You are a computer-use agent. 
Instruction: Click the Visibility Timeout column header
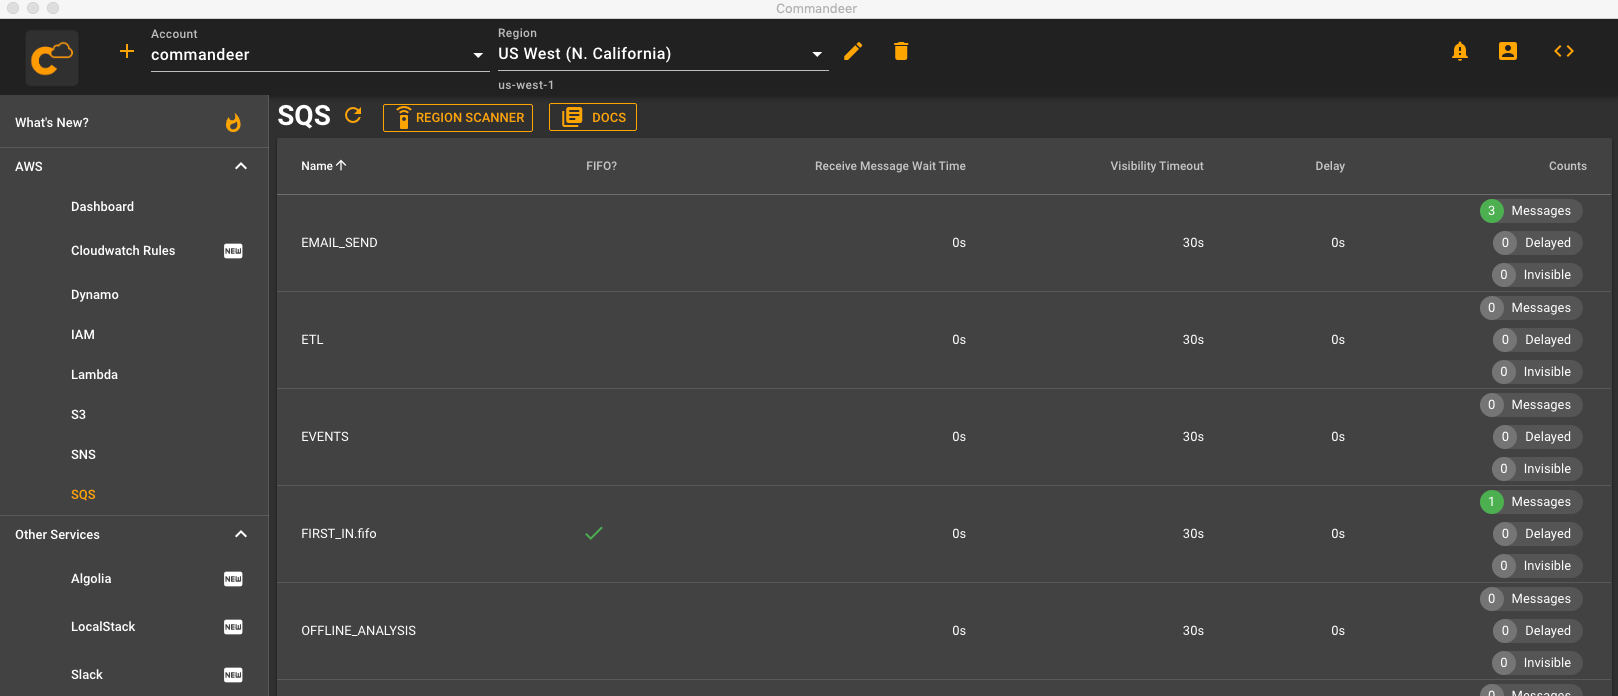click(1157, 166)
